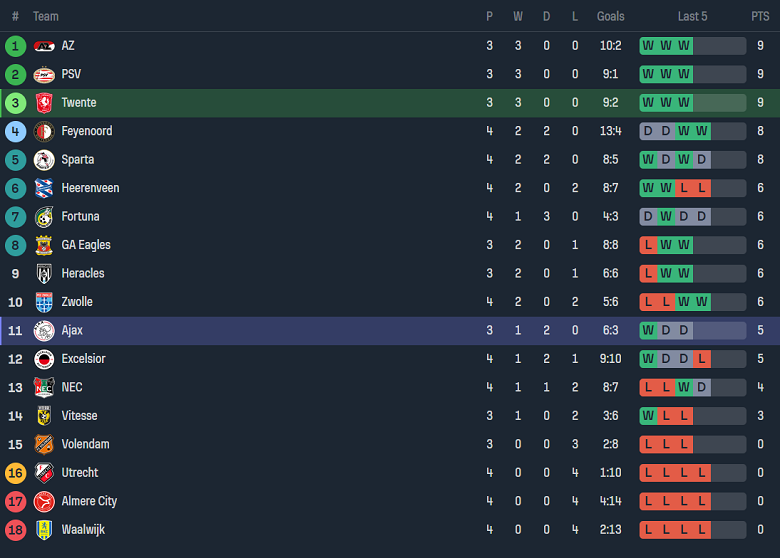Click the Goals column header
The width and height of the screenshot is (780, 558).
pyautogui.click(x=610, y=16)
